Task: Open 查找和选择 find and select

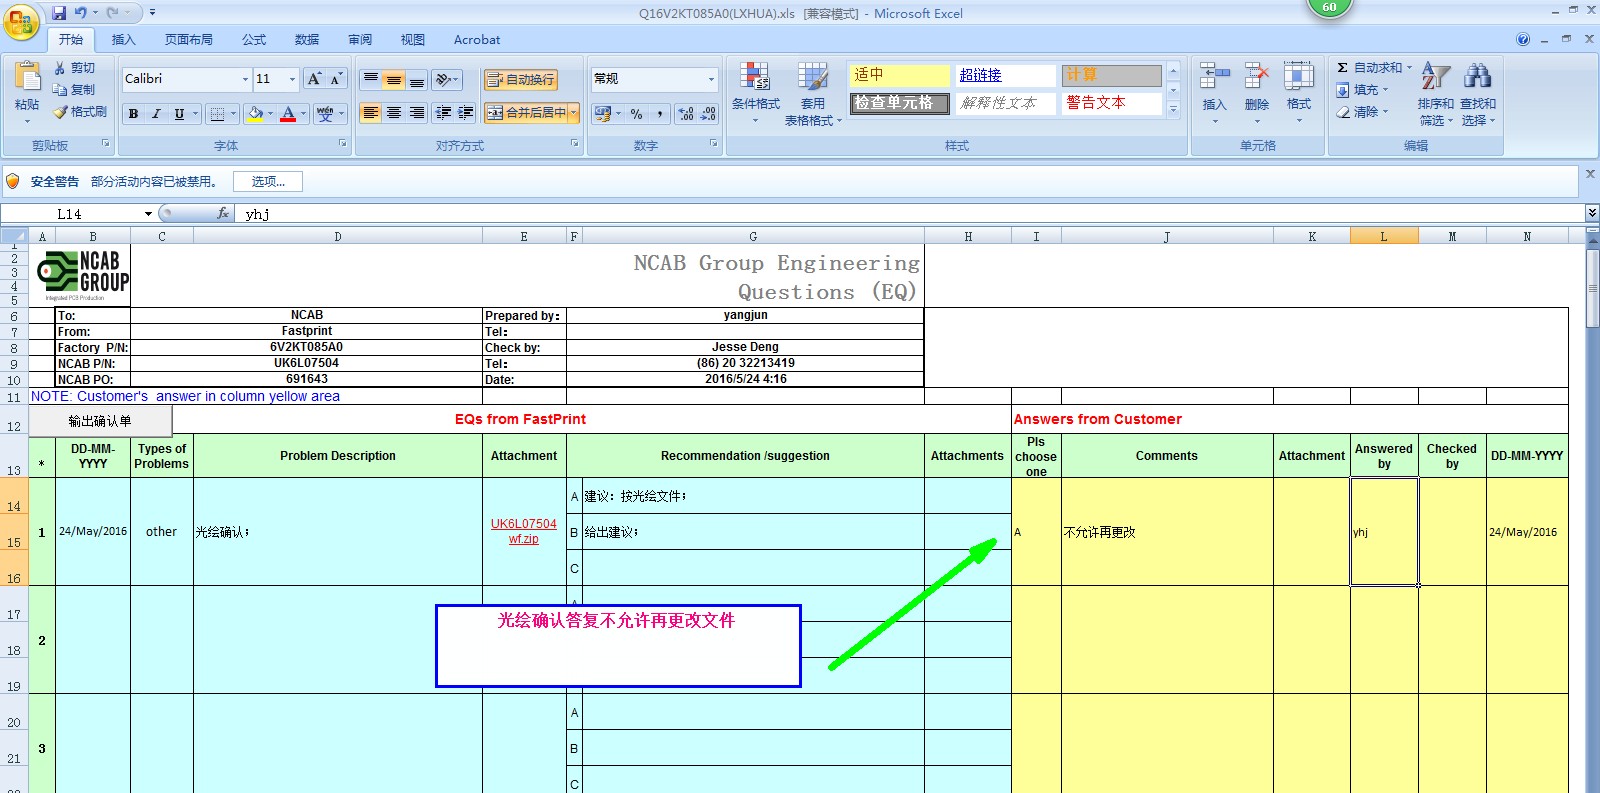Action: pyautogui.click(x=1477, y=93)
